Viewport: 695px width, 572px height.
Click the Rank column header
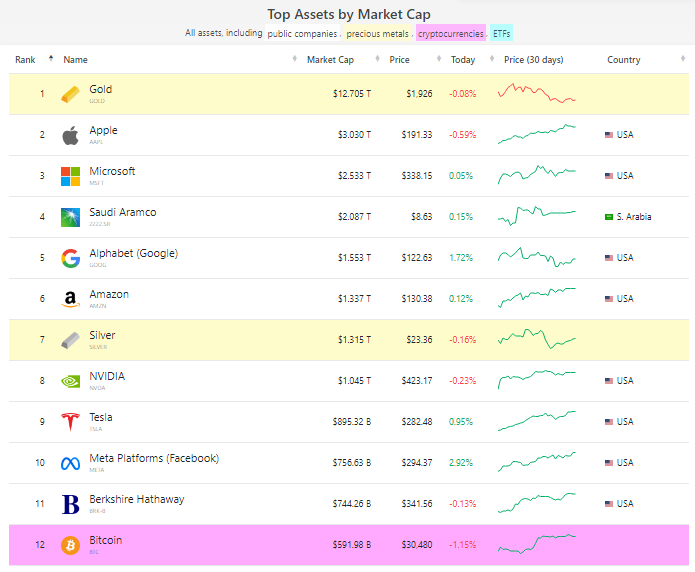(25, 60)
